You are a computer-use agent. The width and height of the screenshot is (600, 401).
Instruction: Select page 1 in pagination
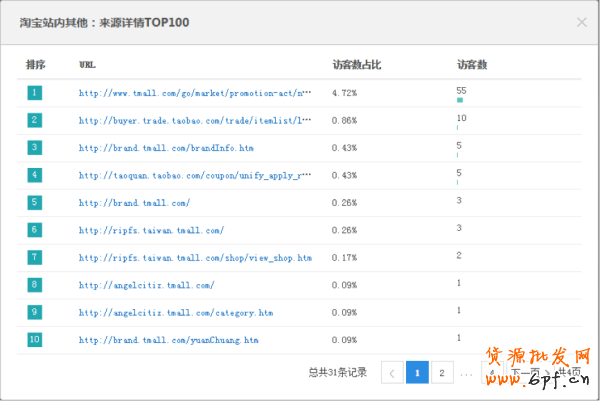click(417, 373)
